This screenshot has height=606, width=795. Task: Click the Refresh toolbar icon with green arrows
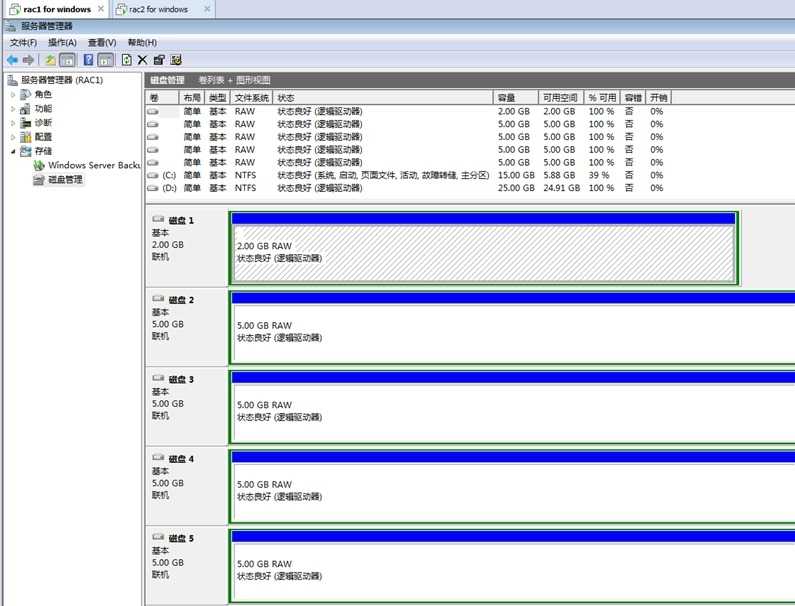[126, 60]
